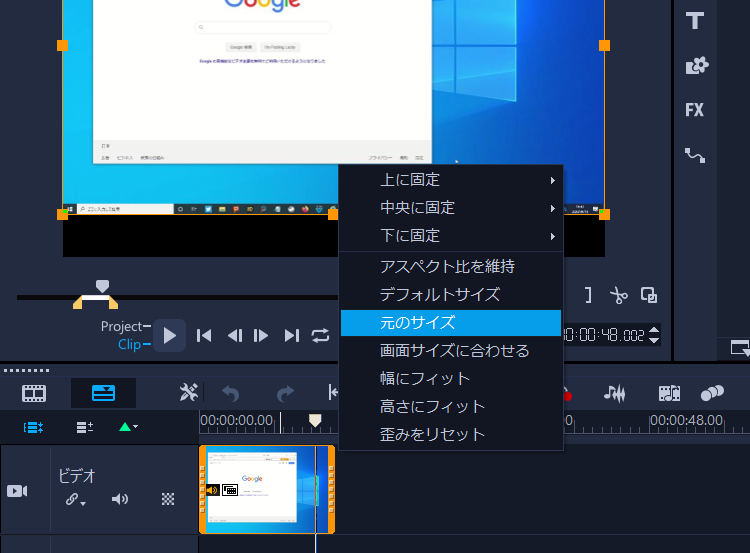Choose 高さにフィット menu entry
This screenshot has width=750, height=553.
pos(451,407)
